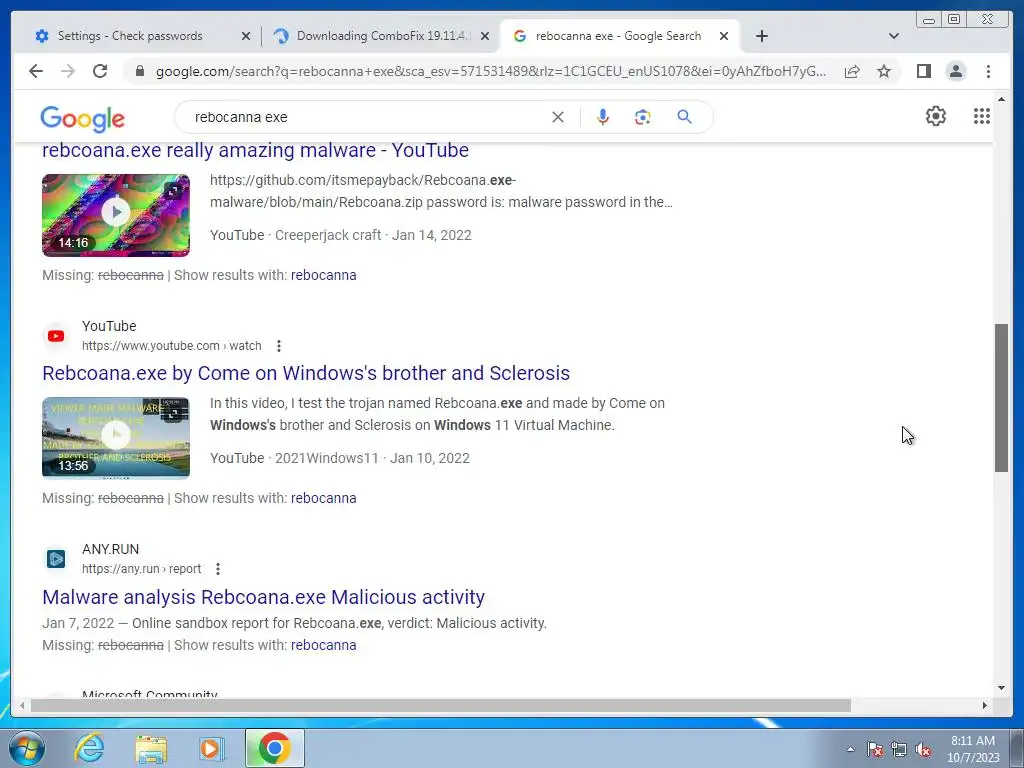Image resolution: width=1024 pixels, height=768 pixels.
Task: Open rebcoana.exe really amazing malware link
Action: 255,150
